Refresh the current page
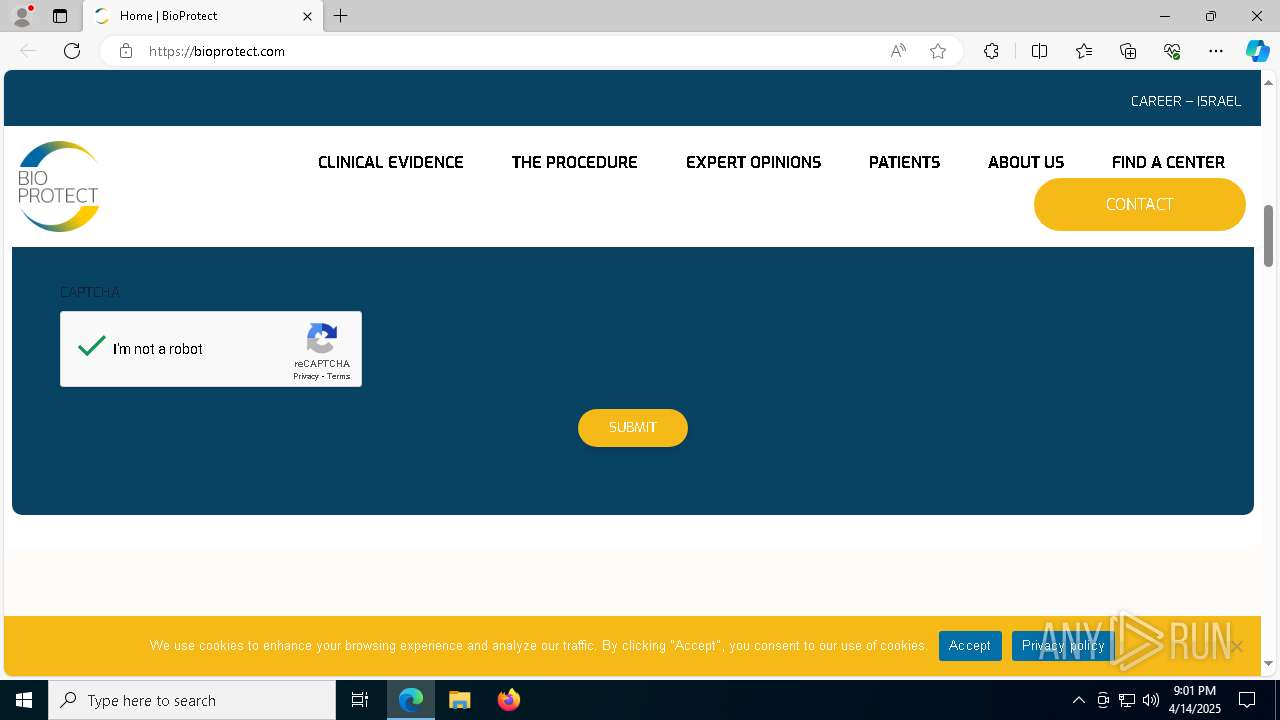The height and width of the screenshot is (720, 1280). click(72, 51)
